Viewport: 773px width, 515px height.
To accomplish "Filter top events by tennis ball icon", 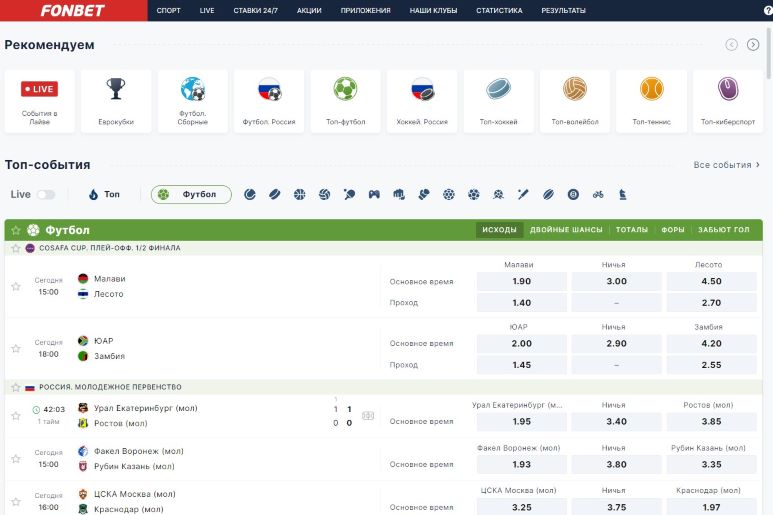I will pos(250,195).
